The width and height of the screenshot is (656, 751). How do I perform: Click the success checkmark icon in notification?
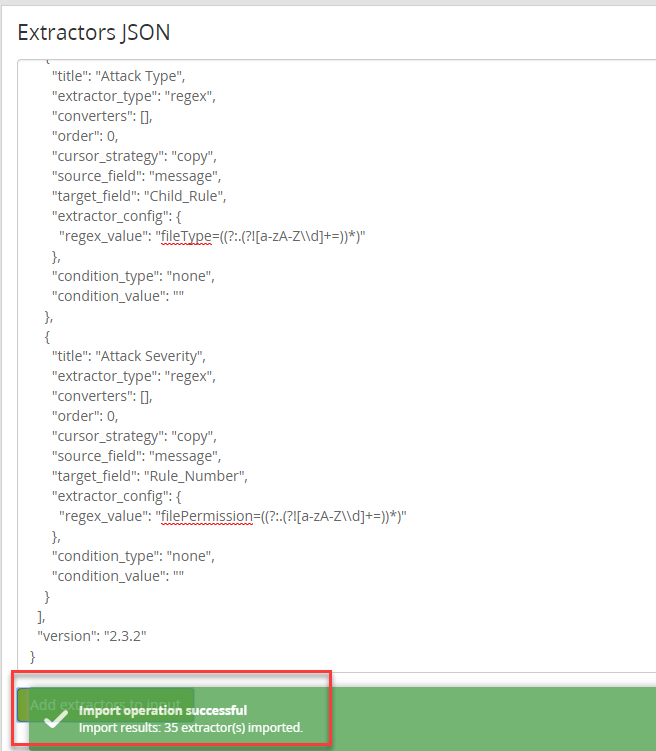[x=56, y=719]
